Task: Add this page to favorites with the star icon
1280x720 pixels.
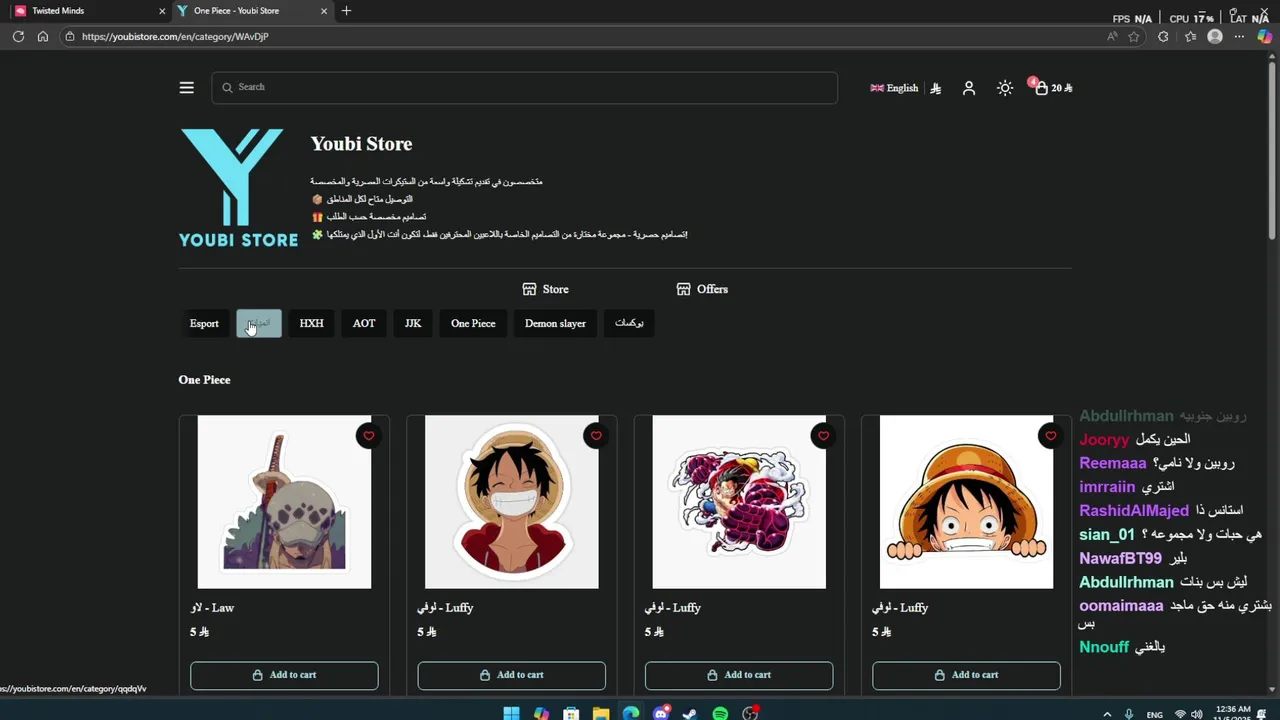Action: (x=1134, y=37)
